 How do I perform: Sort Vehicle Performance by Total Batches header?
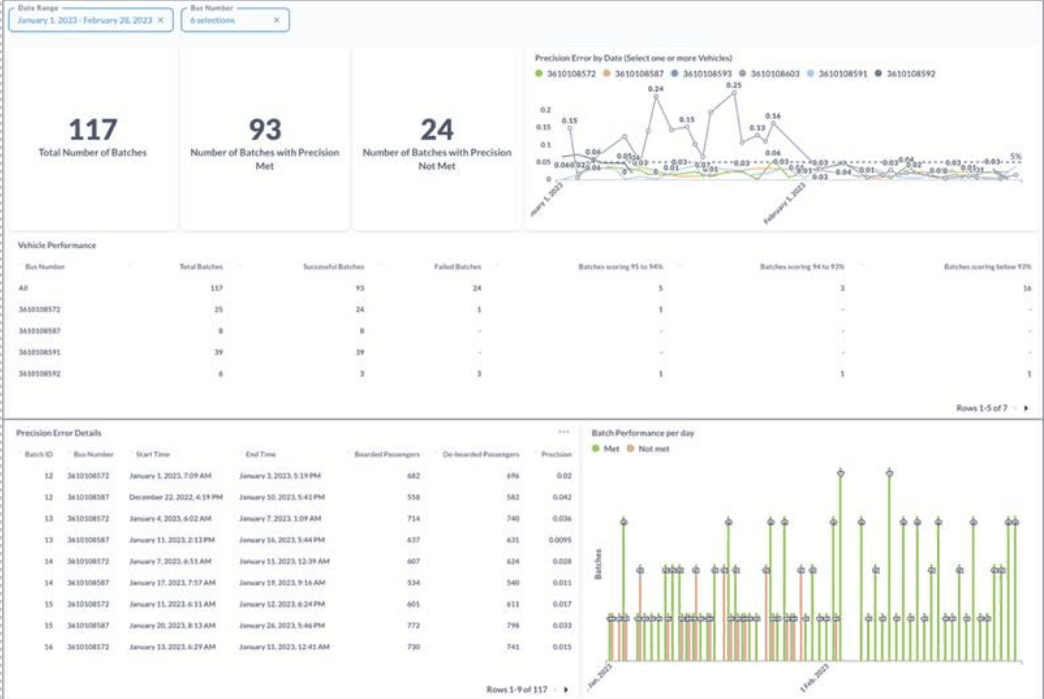201,267
